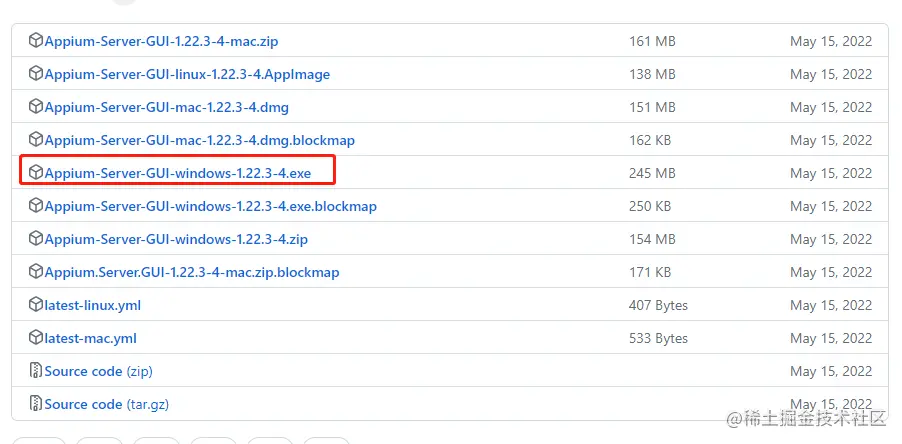Download Appium-Server-GUI-windows-1.22.3-4.zip
Viewport: 902px width, 444px height.
click(176, 239)
